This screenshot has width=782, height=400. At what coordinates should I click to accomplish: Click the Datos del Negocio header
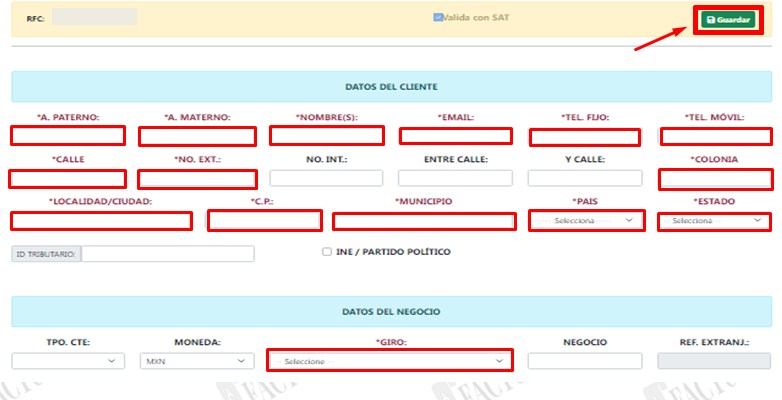[391, 312]
